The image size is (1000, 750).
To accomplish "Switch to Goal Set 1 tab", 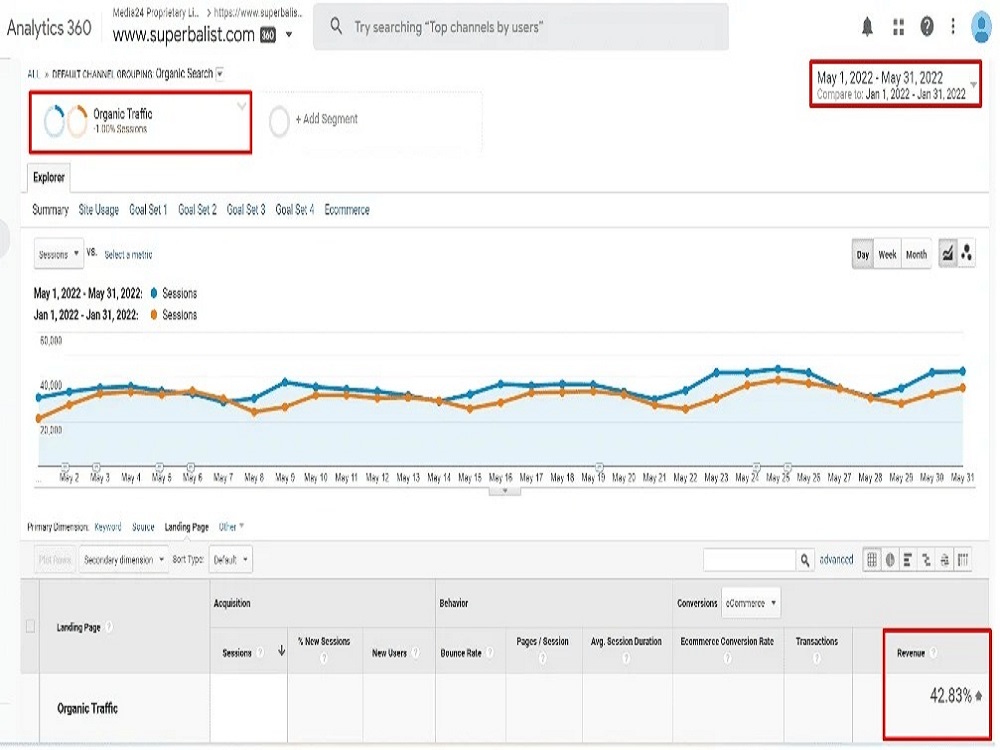I will point(148,210).
